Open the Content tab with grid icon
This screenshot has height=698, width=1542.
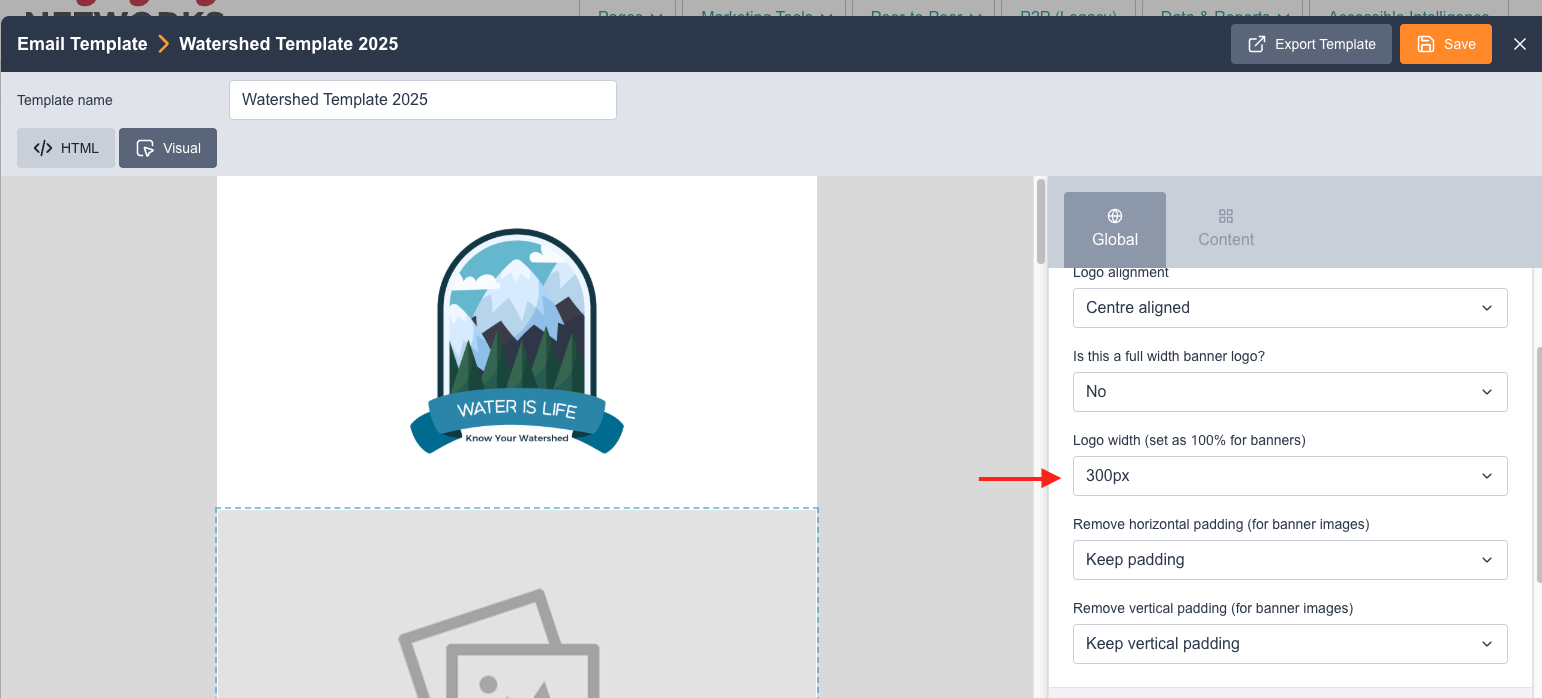[1225, 228]
